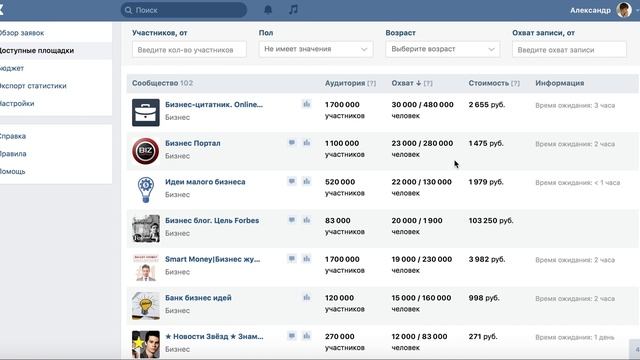Open comment icon for Идеи малого бизнеса
640x360 pixels.
click(x=291, y=181)
